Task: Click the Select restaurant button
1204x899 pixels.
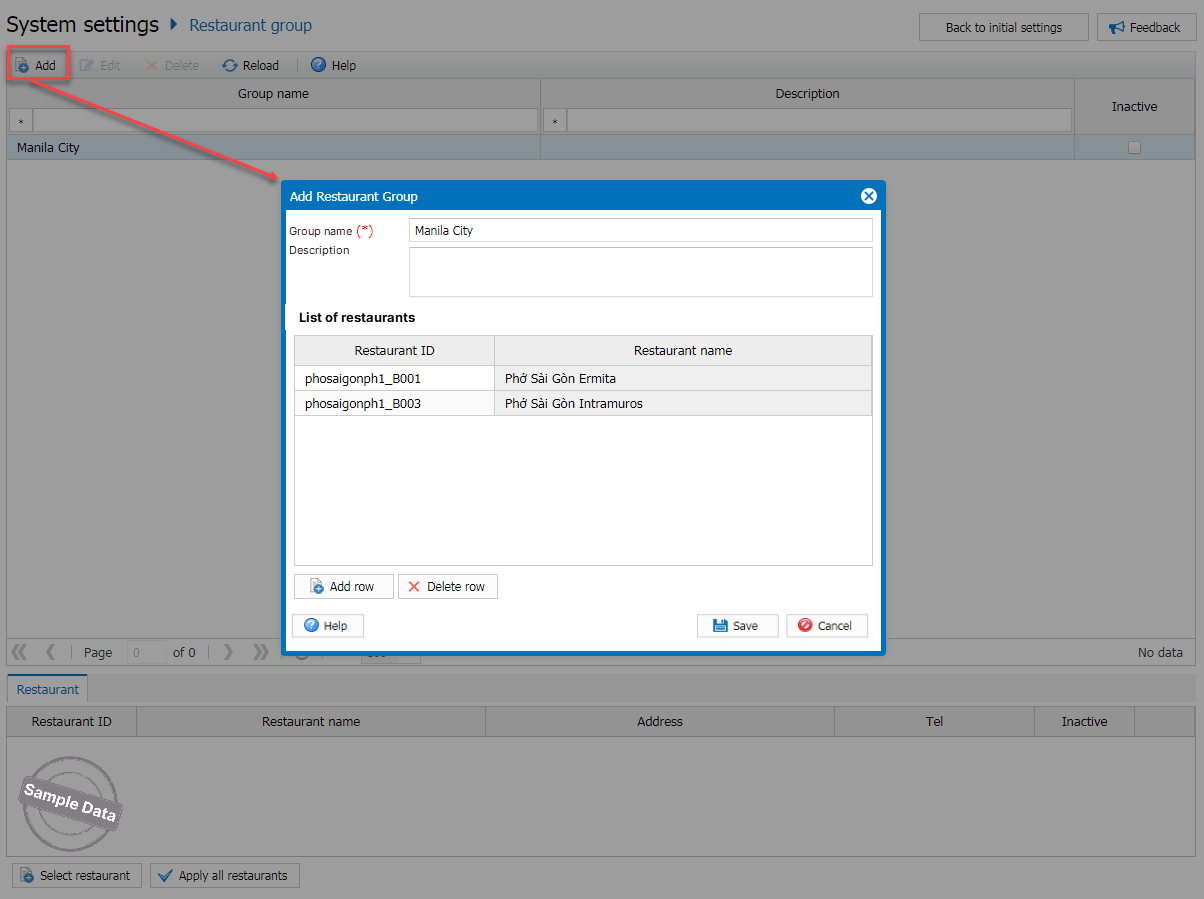Action: (x=76, y=876)
